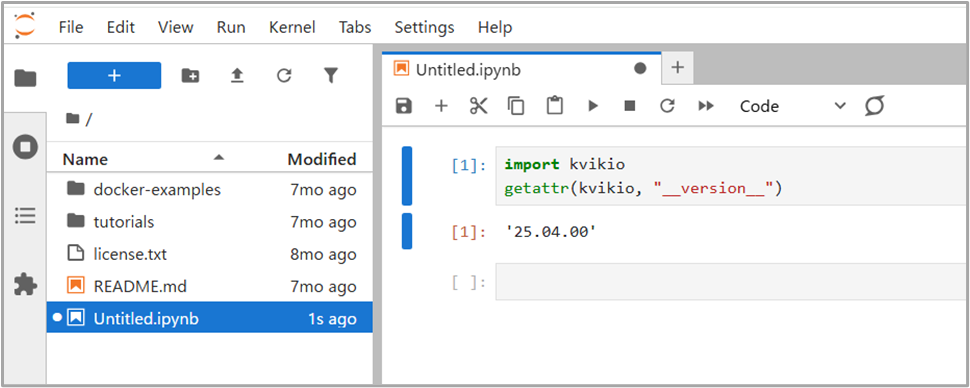Click the input prompt [1]: label
970x388 pixels.
tap(469, 165)
